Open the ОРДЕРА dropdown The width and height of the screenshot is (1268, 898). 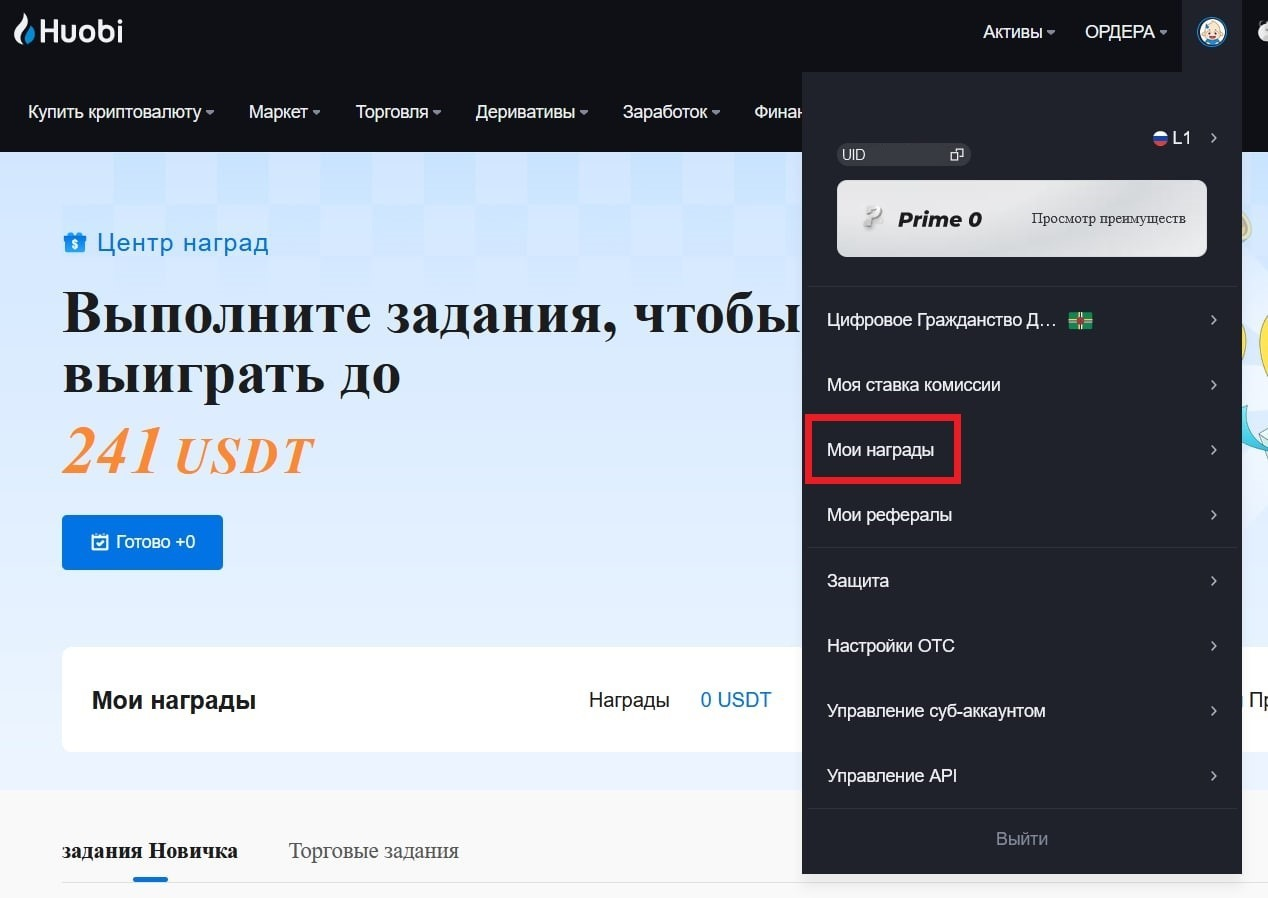(x=1126, y=32)
